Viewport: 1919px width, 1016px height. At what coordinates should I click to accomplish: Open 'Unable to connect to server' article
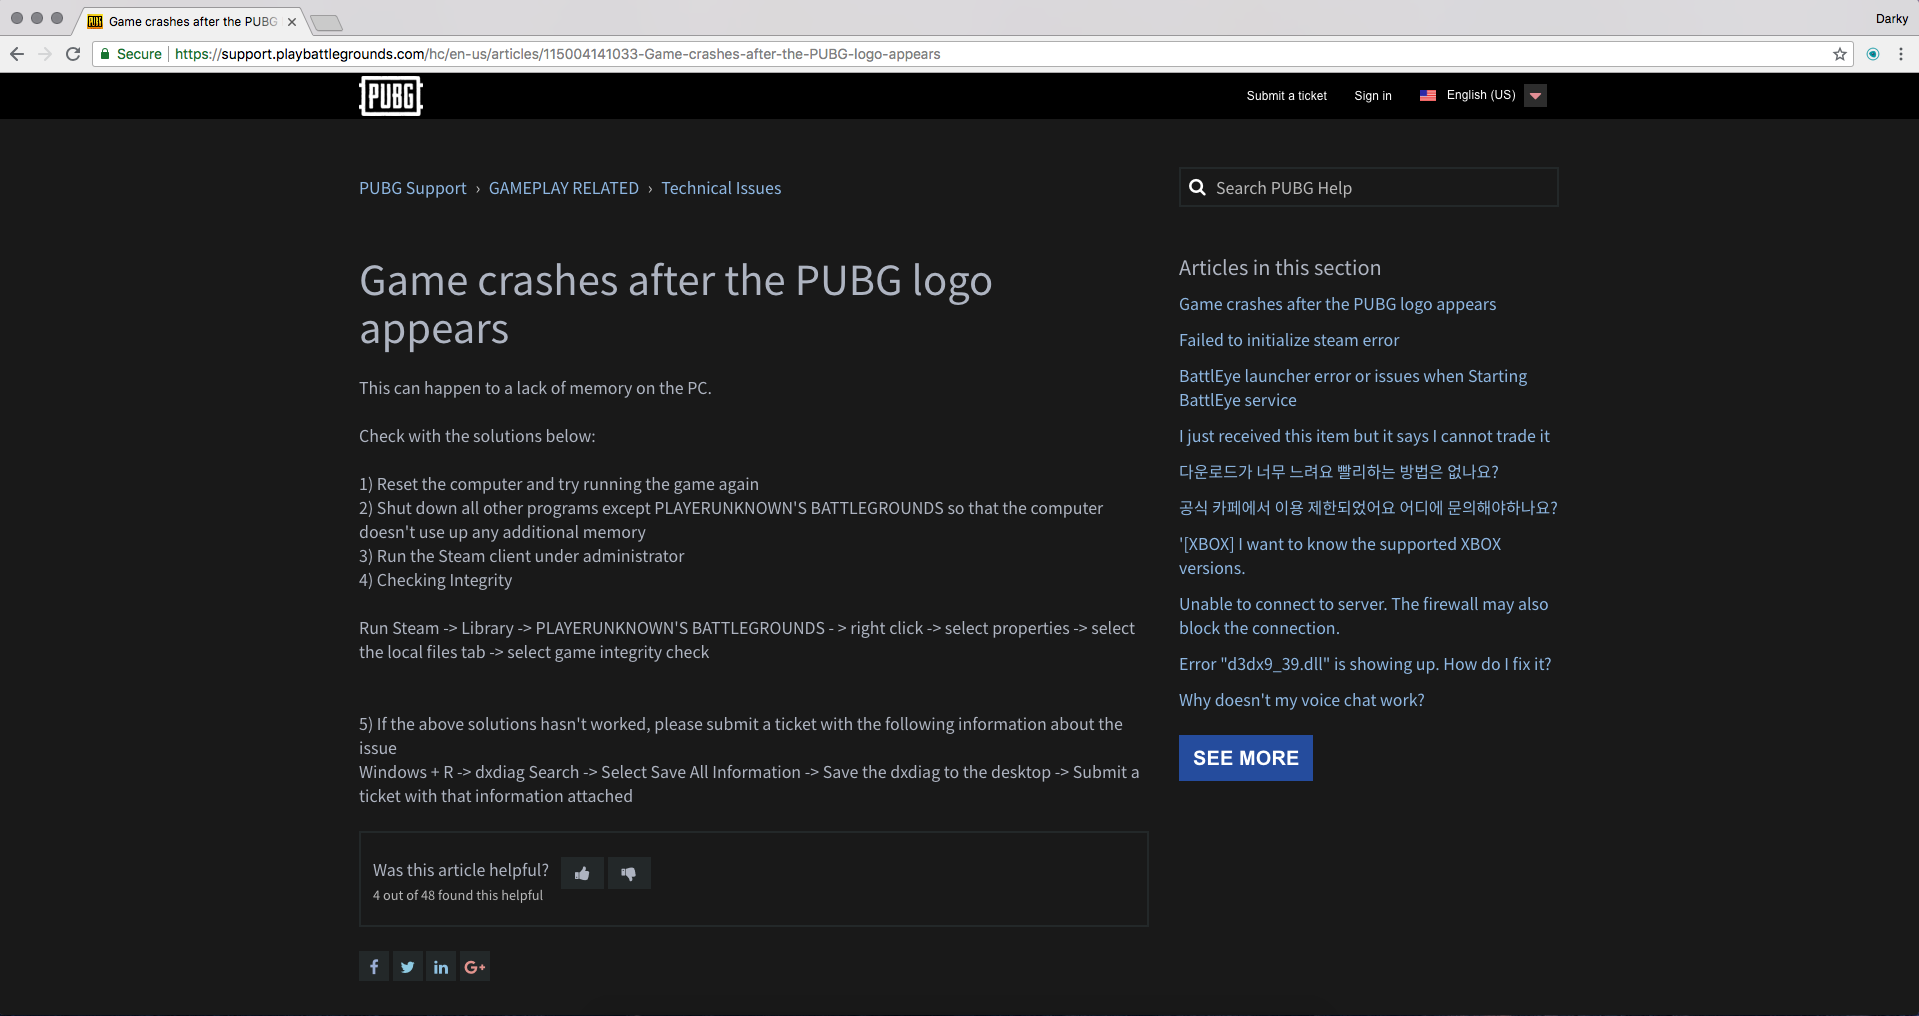click(1363, 616)
